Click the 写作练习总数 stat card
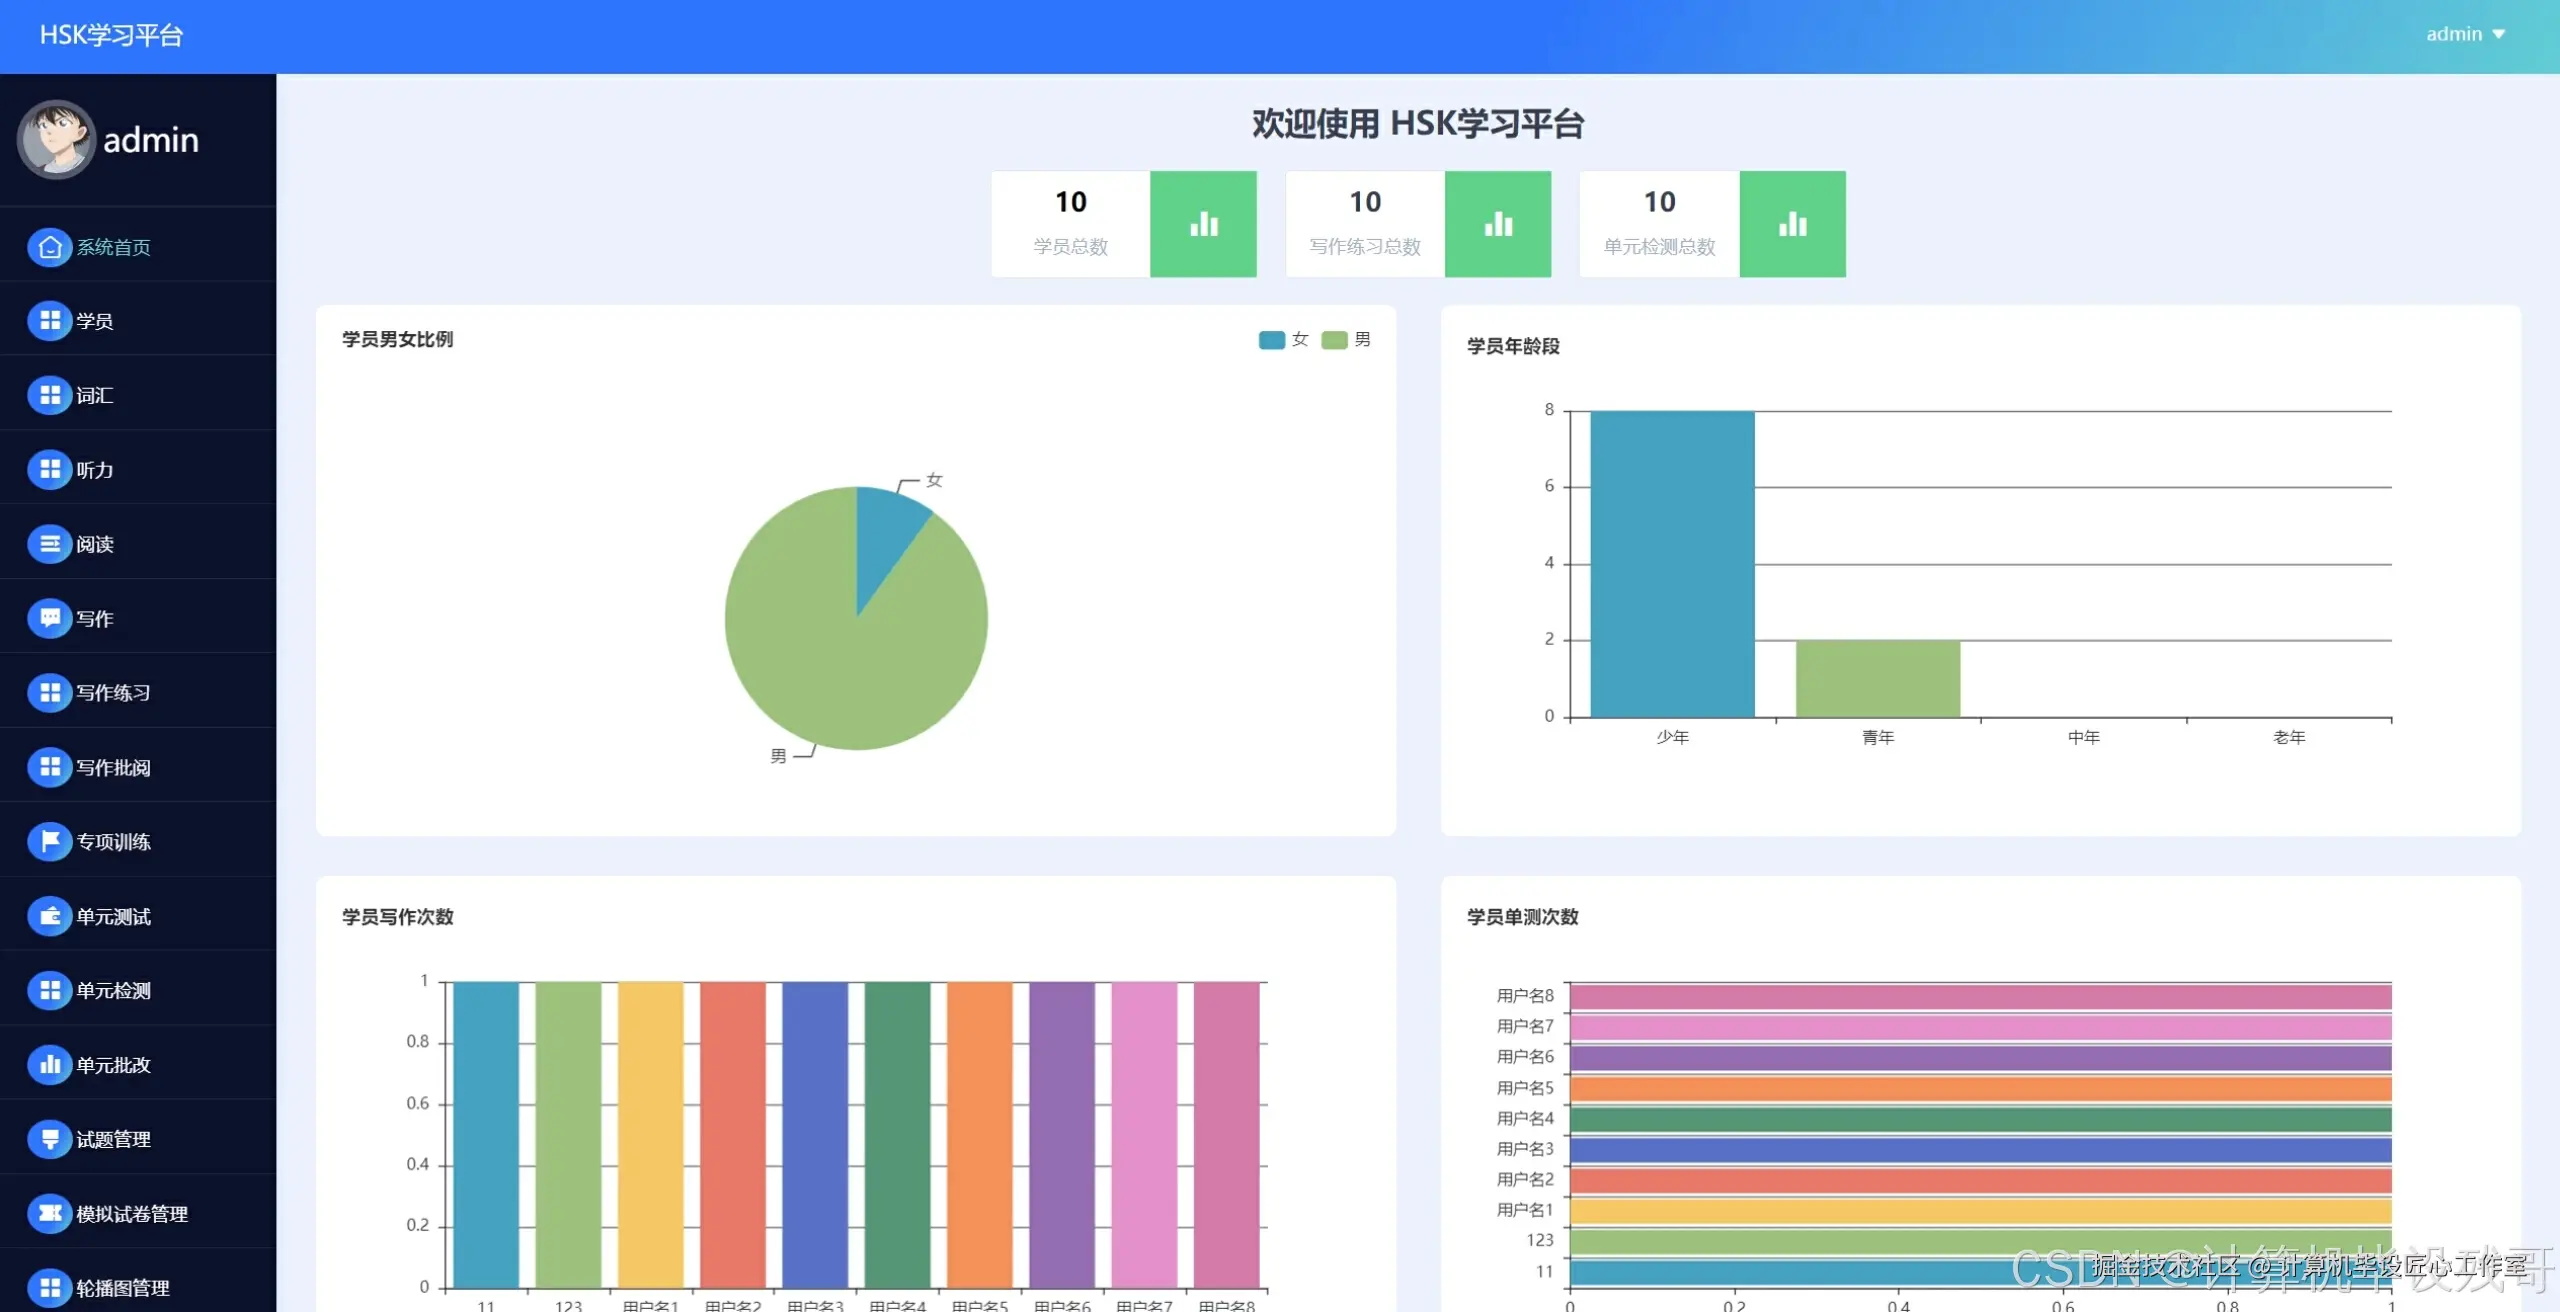Screen dimensions: 2560x1312 pos(1365,223)
